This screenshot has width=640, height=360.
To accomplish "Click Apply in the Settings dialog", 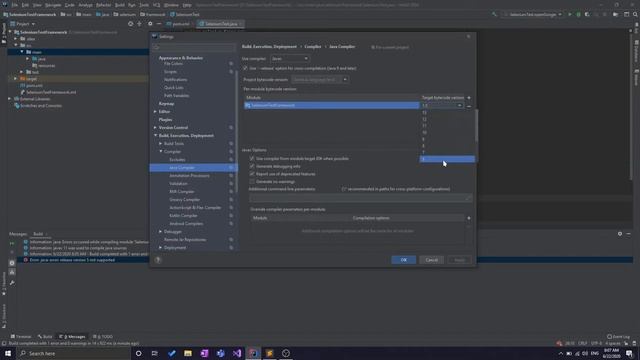I will coord(460,260).
